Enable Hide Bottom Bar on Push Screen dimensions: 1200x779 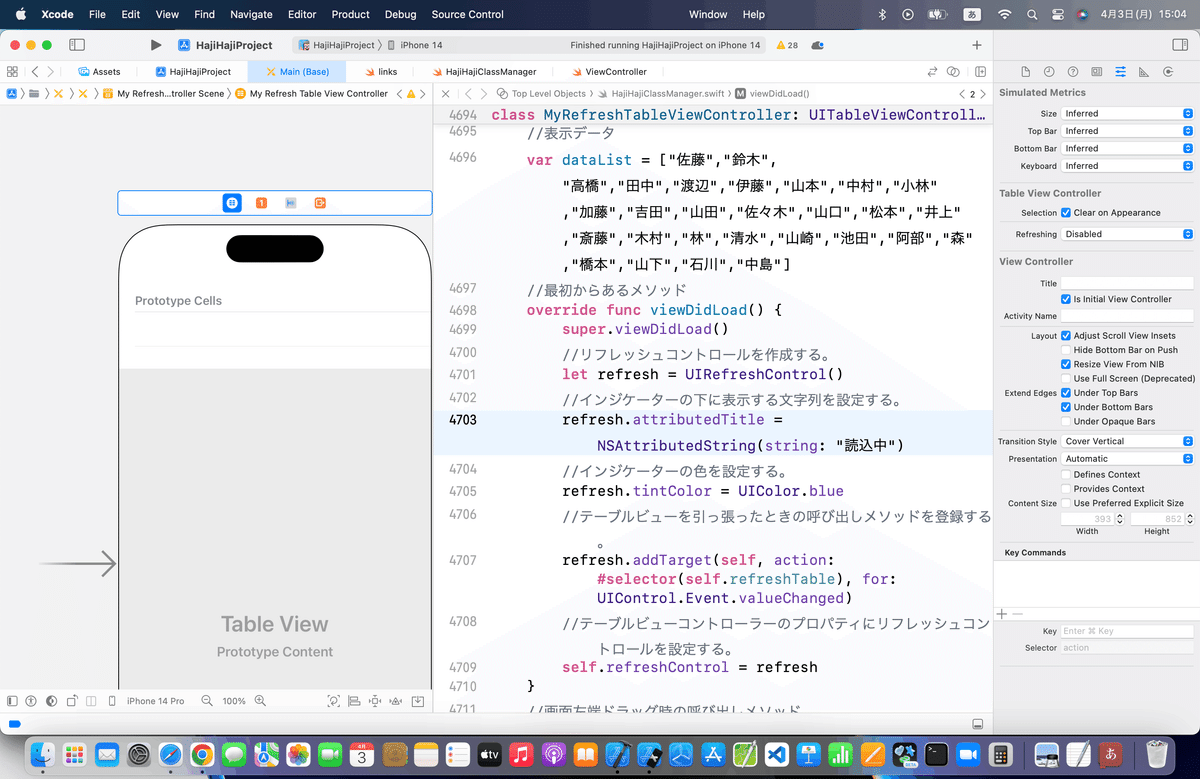point(1066,350)
